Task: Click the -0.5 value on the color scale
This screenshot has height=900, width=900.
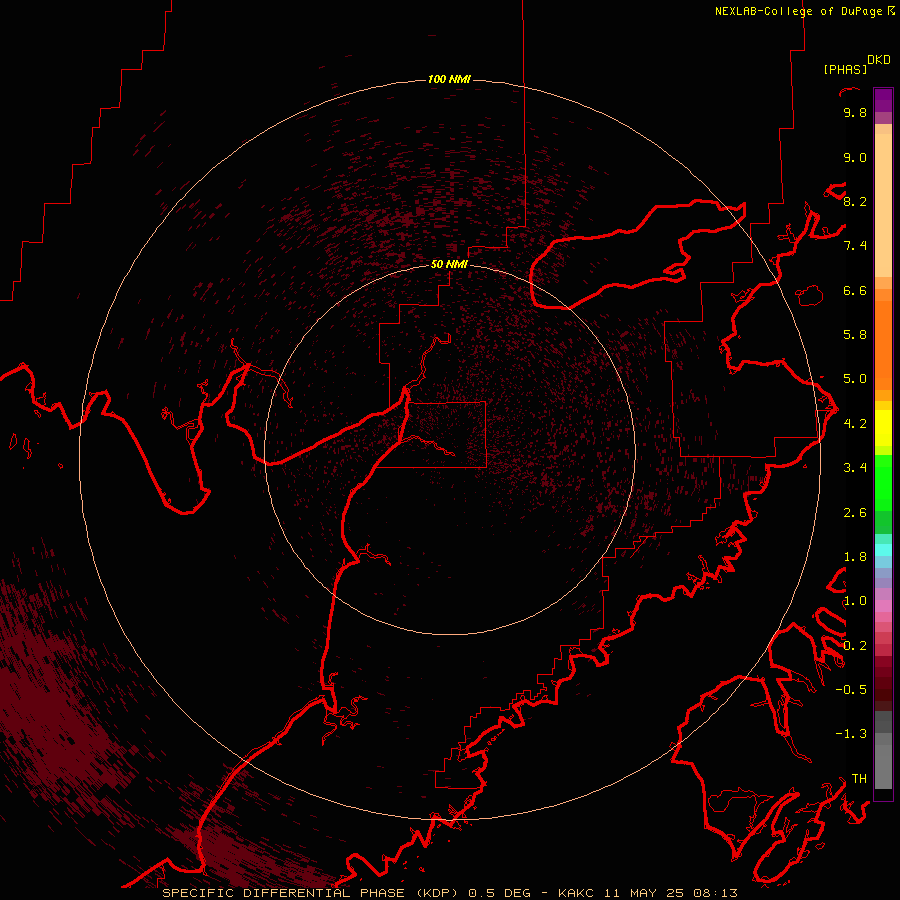Action: click(851, 690)
